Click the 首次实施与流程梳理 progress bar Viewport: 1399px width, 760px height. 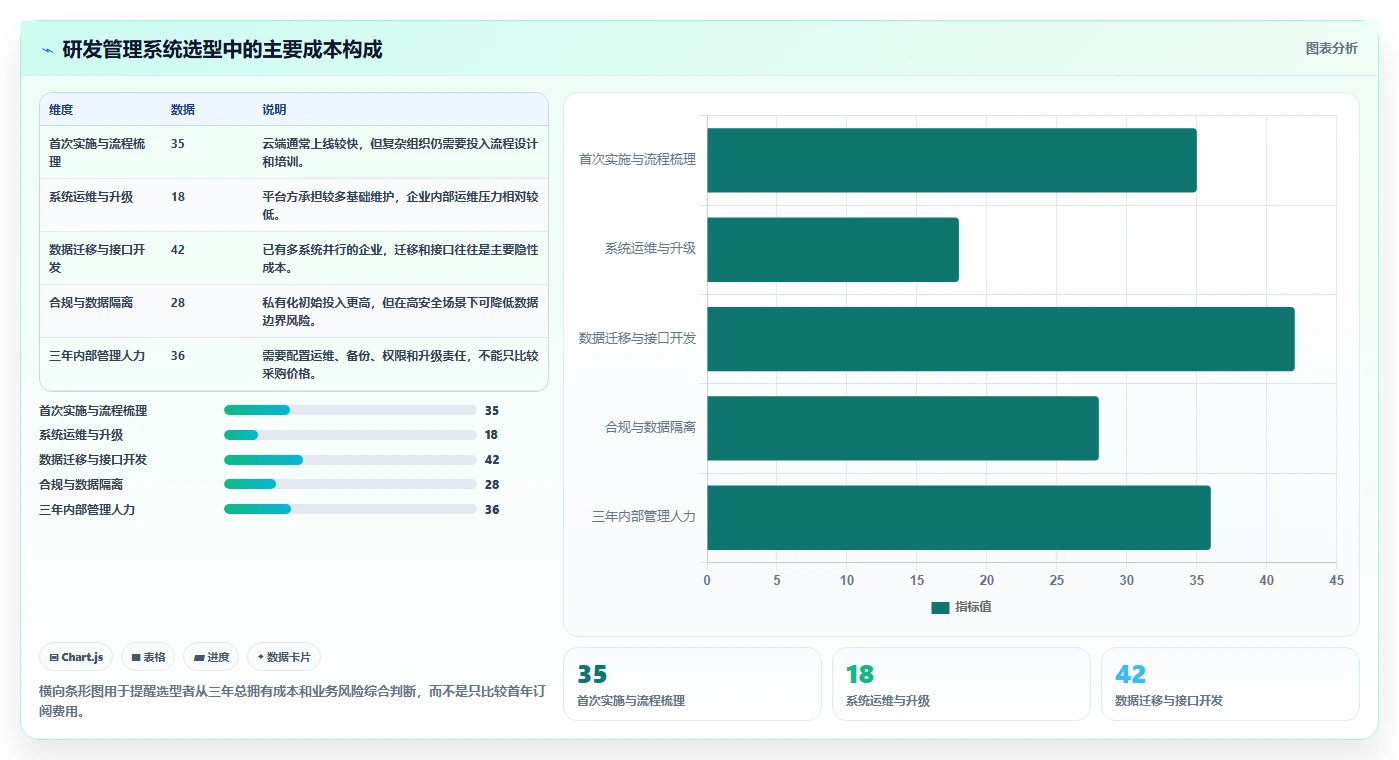point(350,410)
